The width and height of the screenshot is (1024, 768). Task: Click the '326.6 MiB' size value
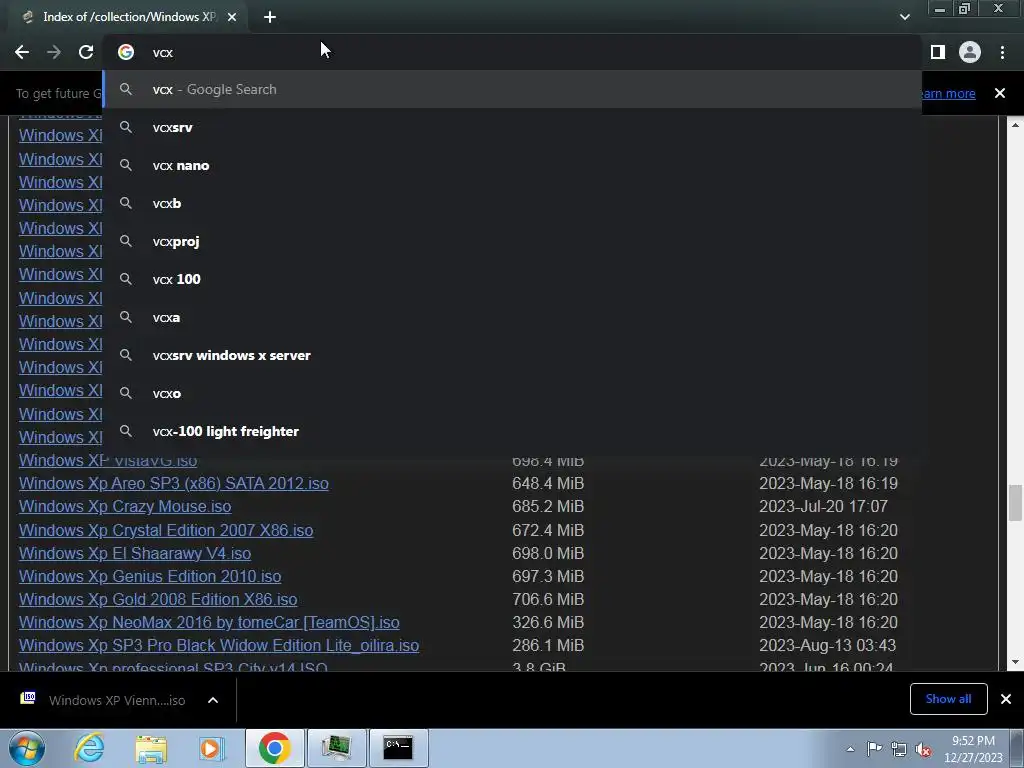point(548,622)
